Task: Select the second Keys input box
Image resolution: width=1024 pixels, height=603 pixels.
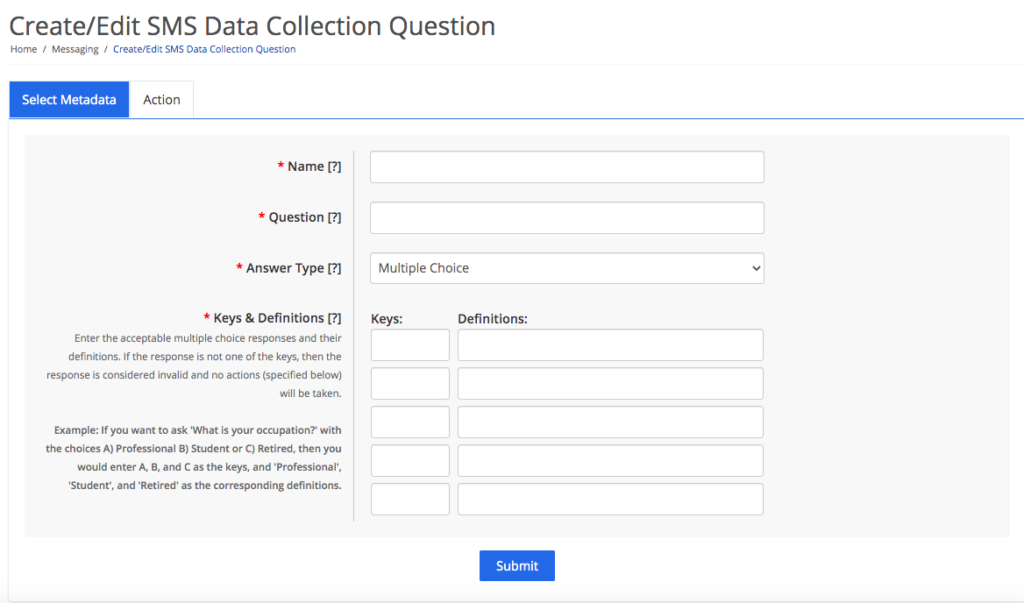Action: click(409, 383)
